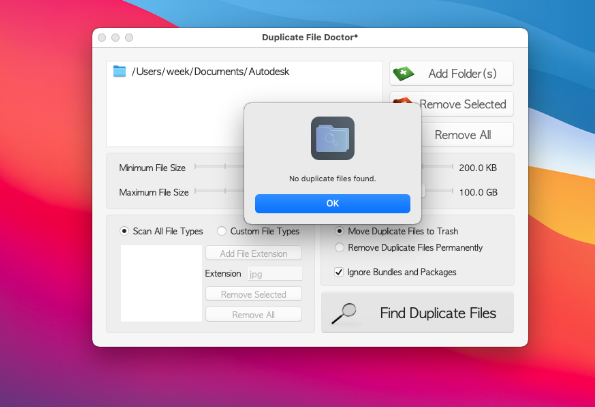Click the folder-search icon in the dialog

333,138
